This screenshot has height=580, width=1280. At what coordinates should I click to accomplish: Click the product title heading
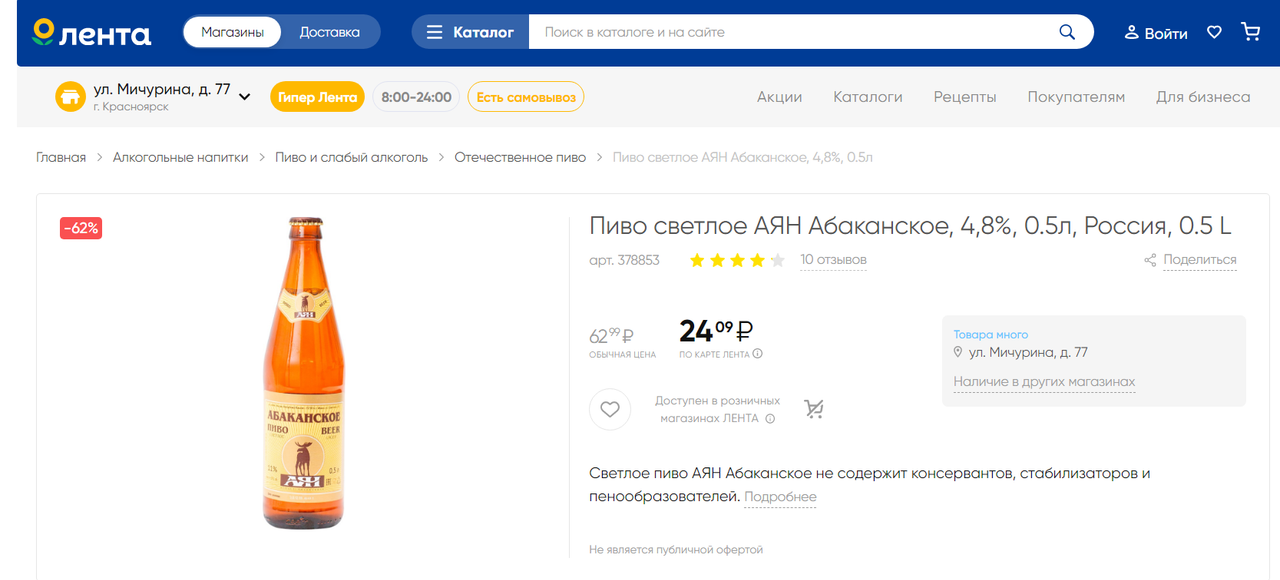point(910,226)
